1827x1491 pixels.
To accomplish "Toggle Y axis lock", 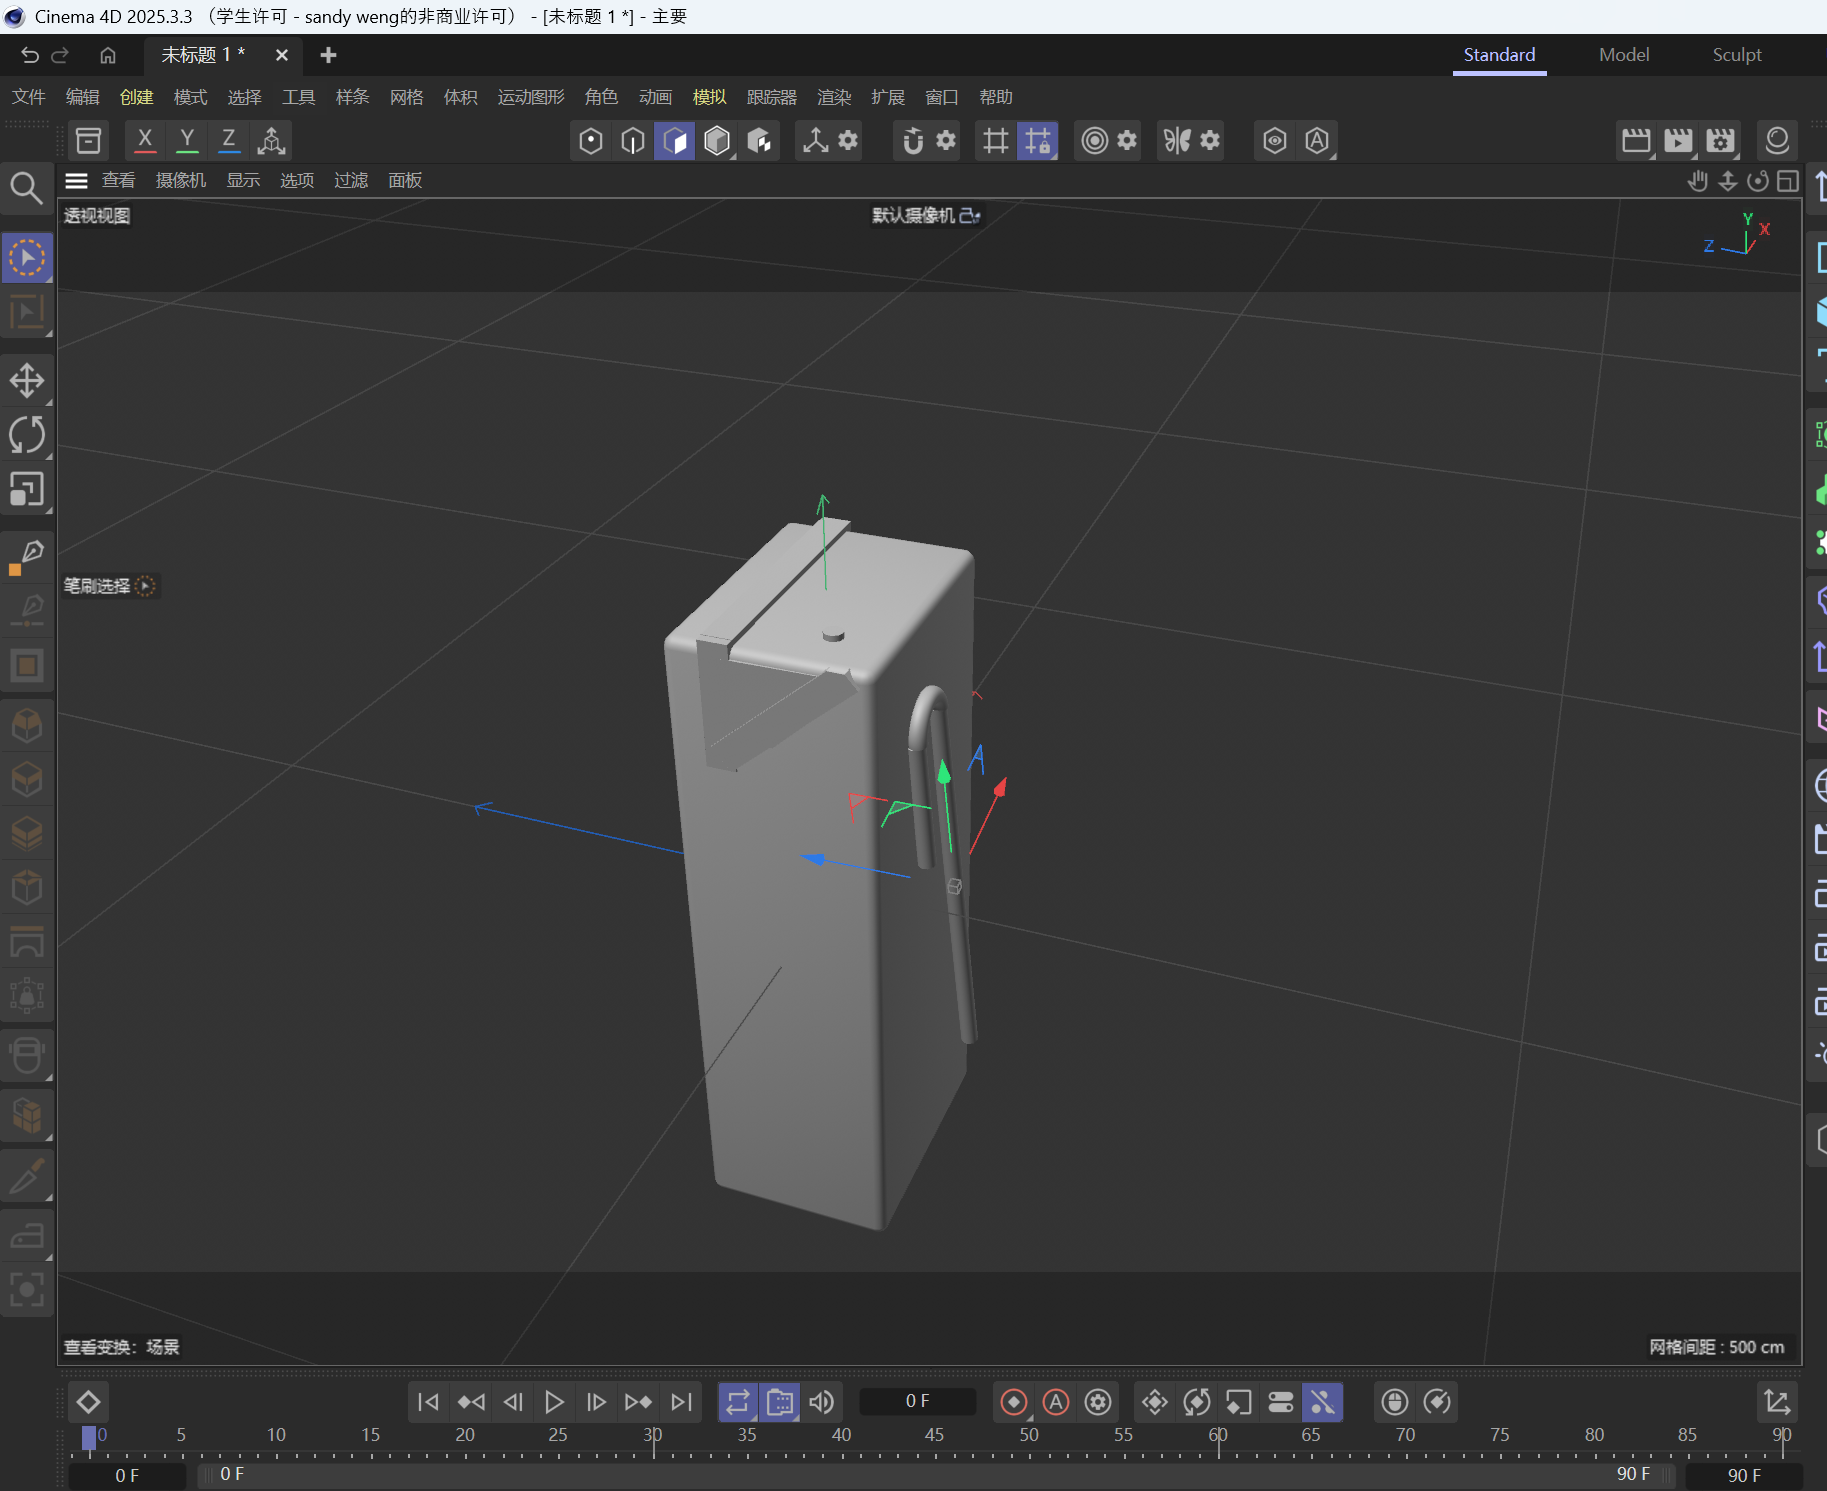I will (187, 140).
